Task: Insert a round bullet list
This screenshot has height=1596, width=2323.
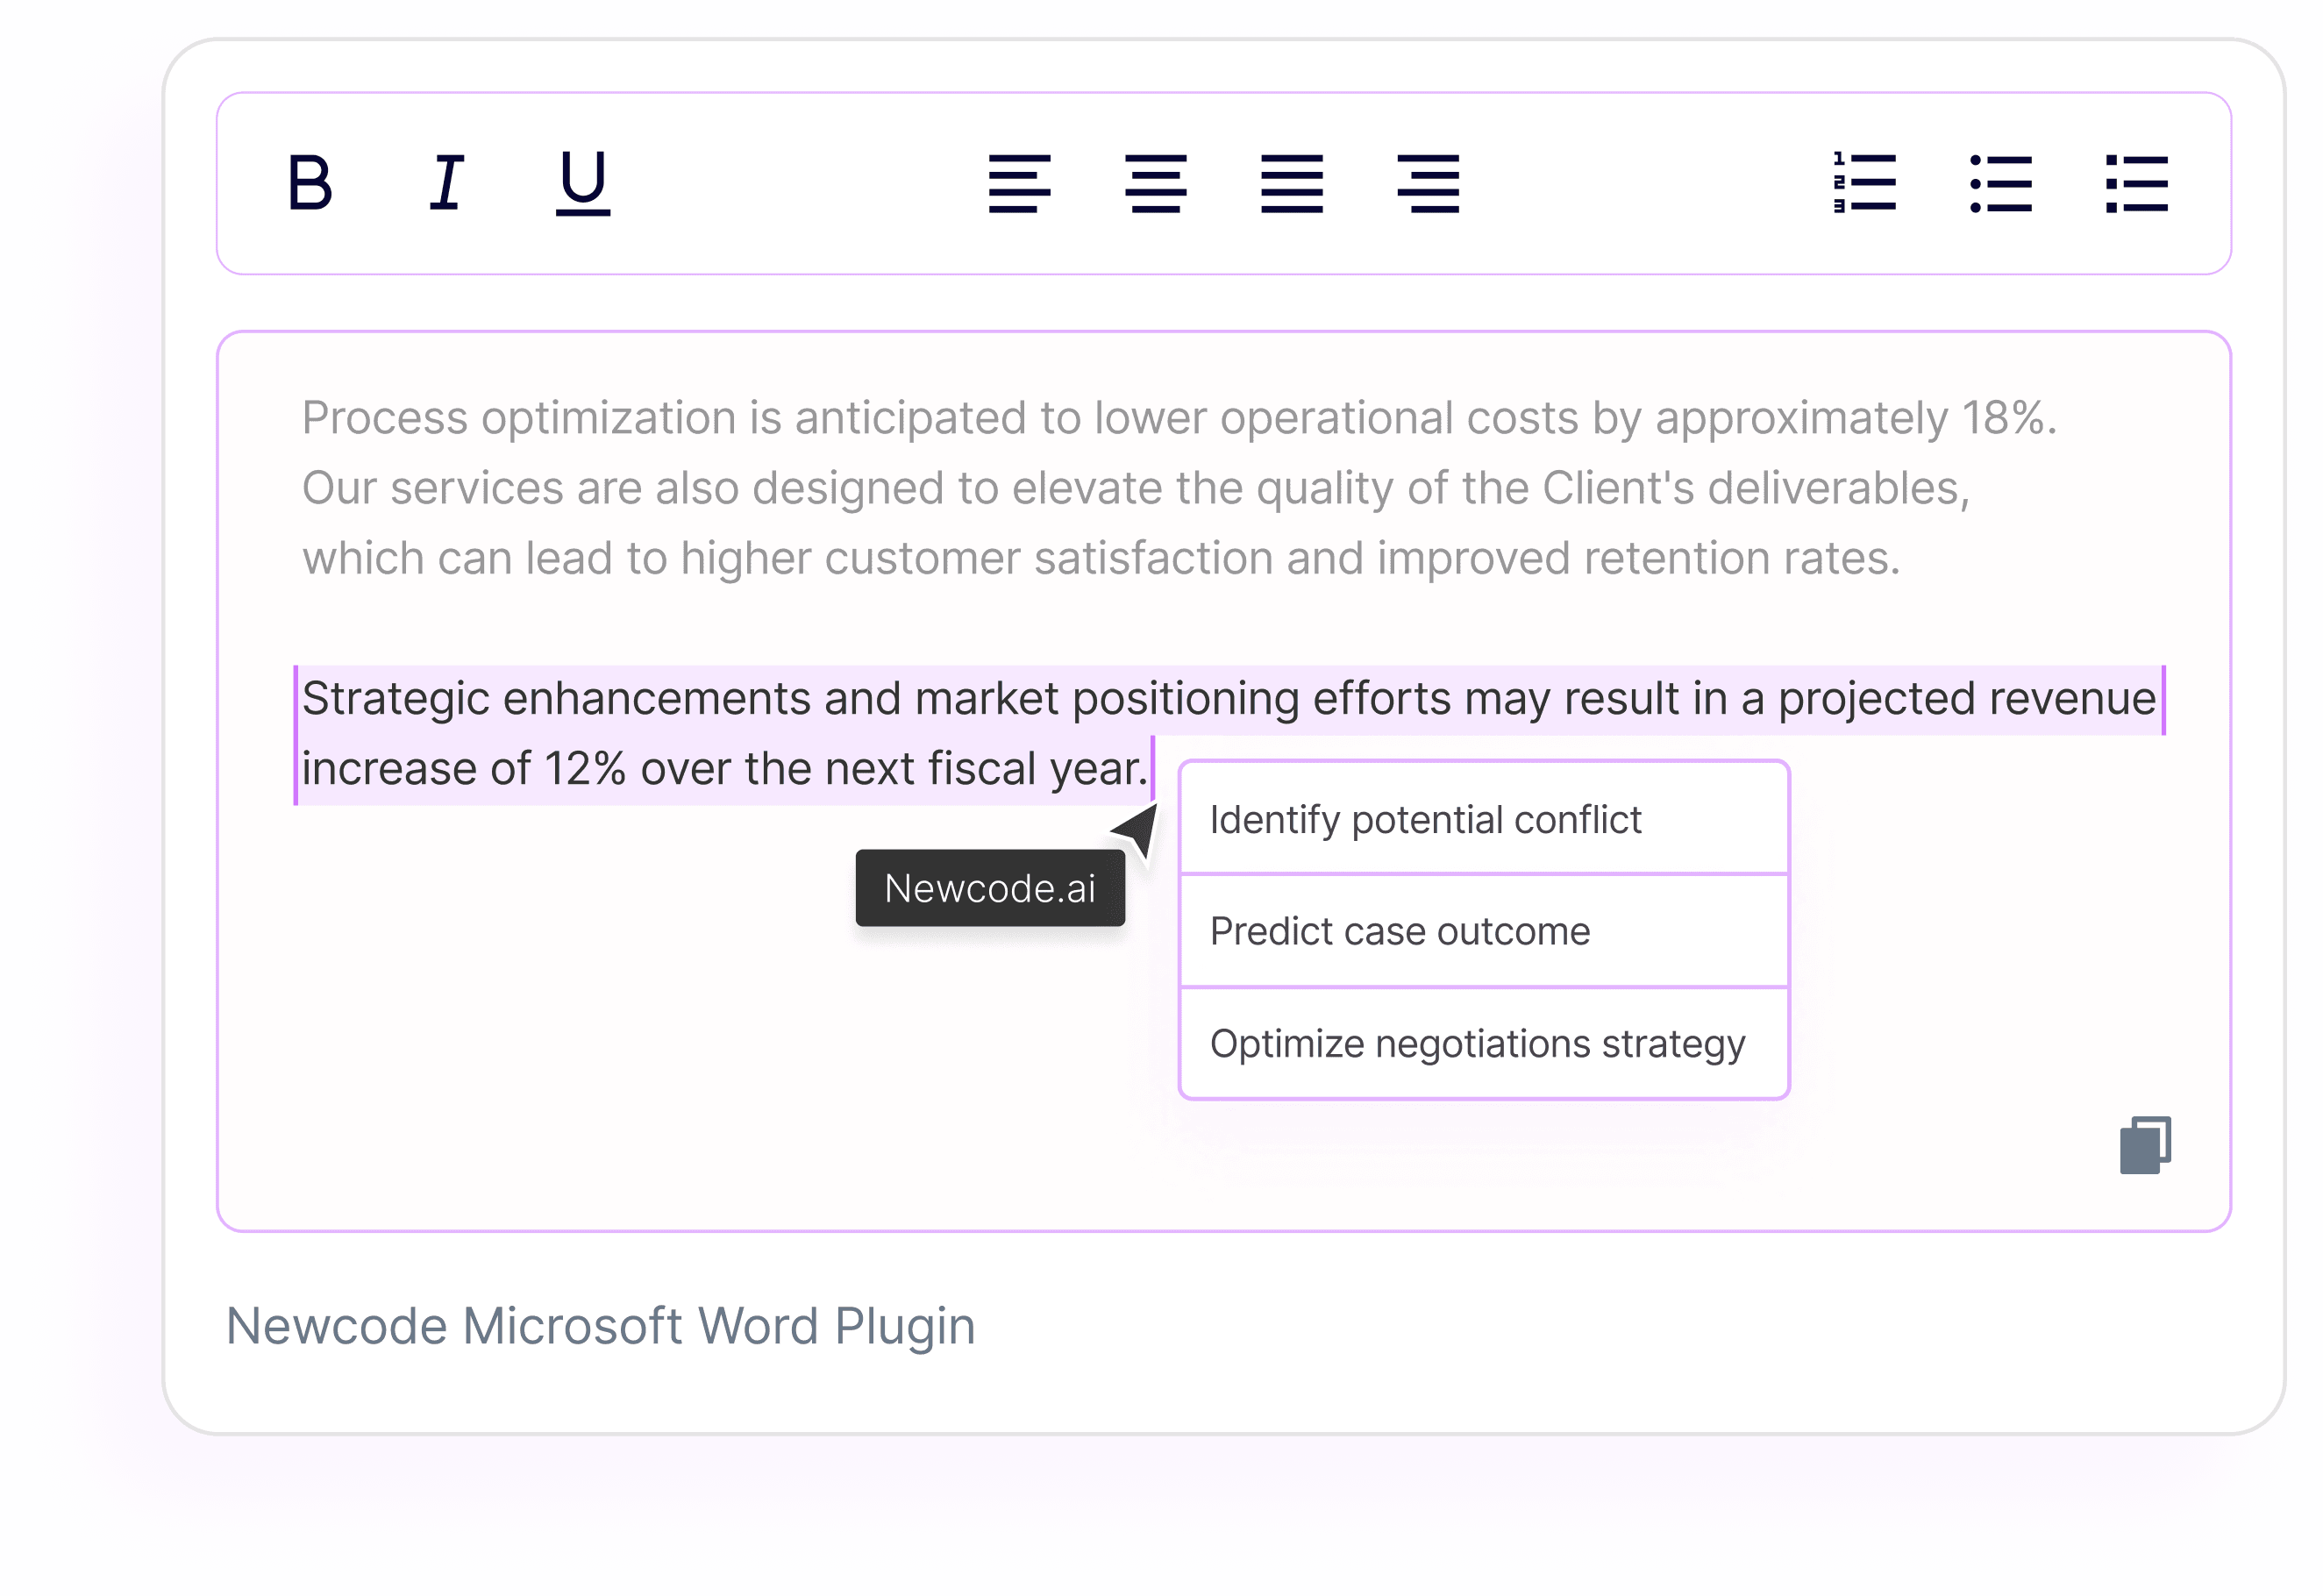Action: click(2000, 183)
